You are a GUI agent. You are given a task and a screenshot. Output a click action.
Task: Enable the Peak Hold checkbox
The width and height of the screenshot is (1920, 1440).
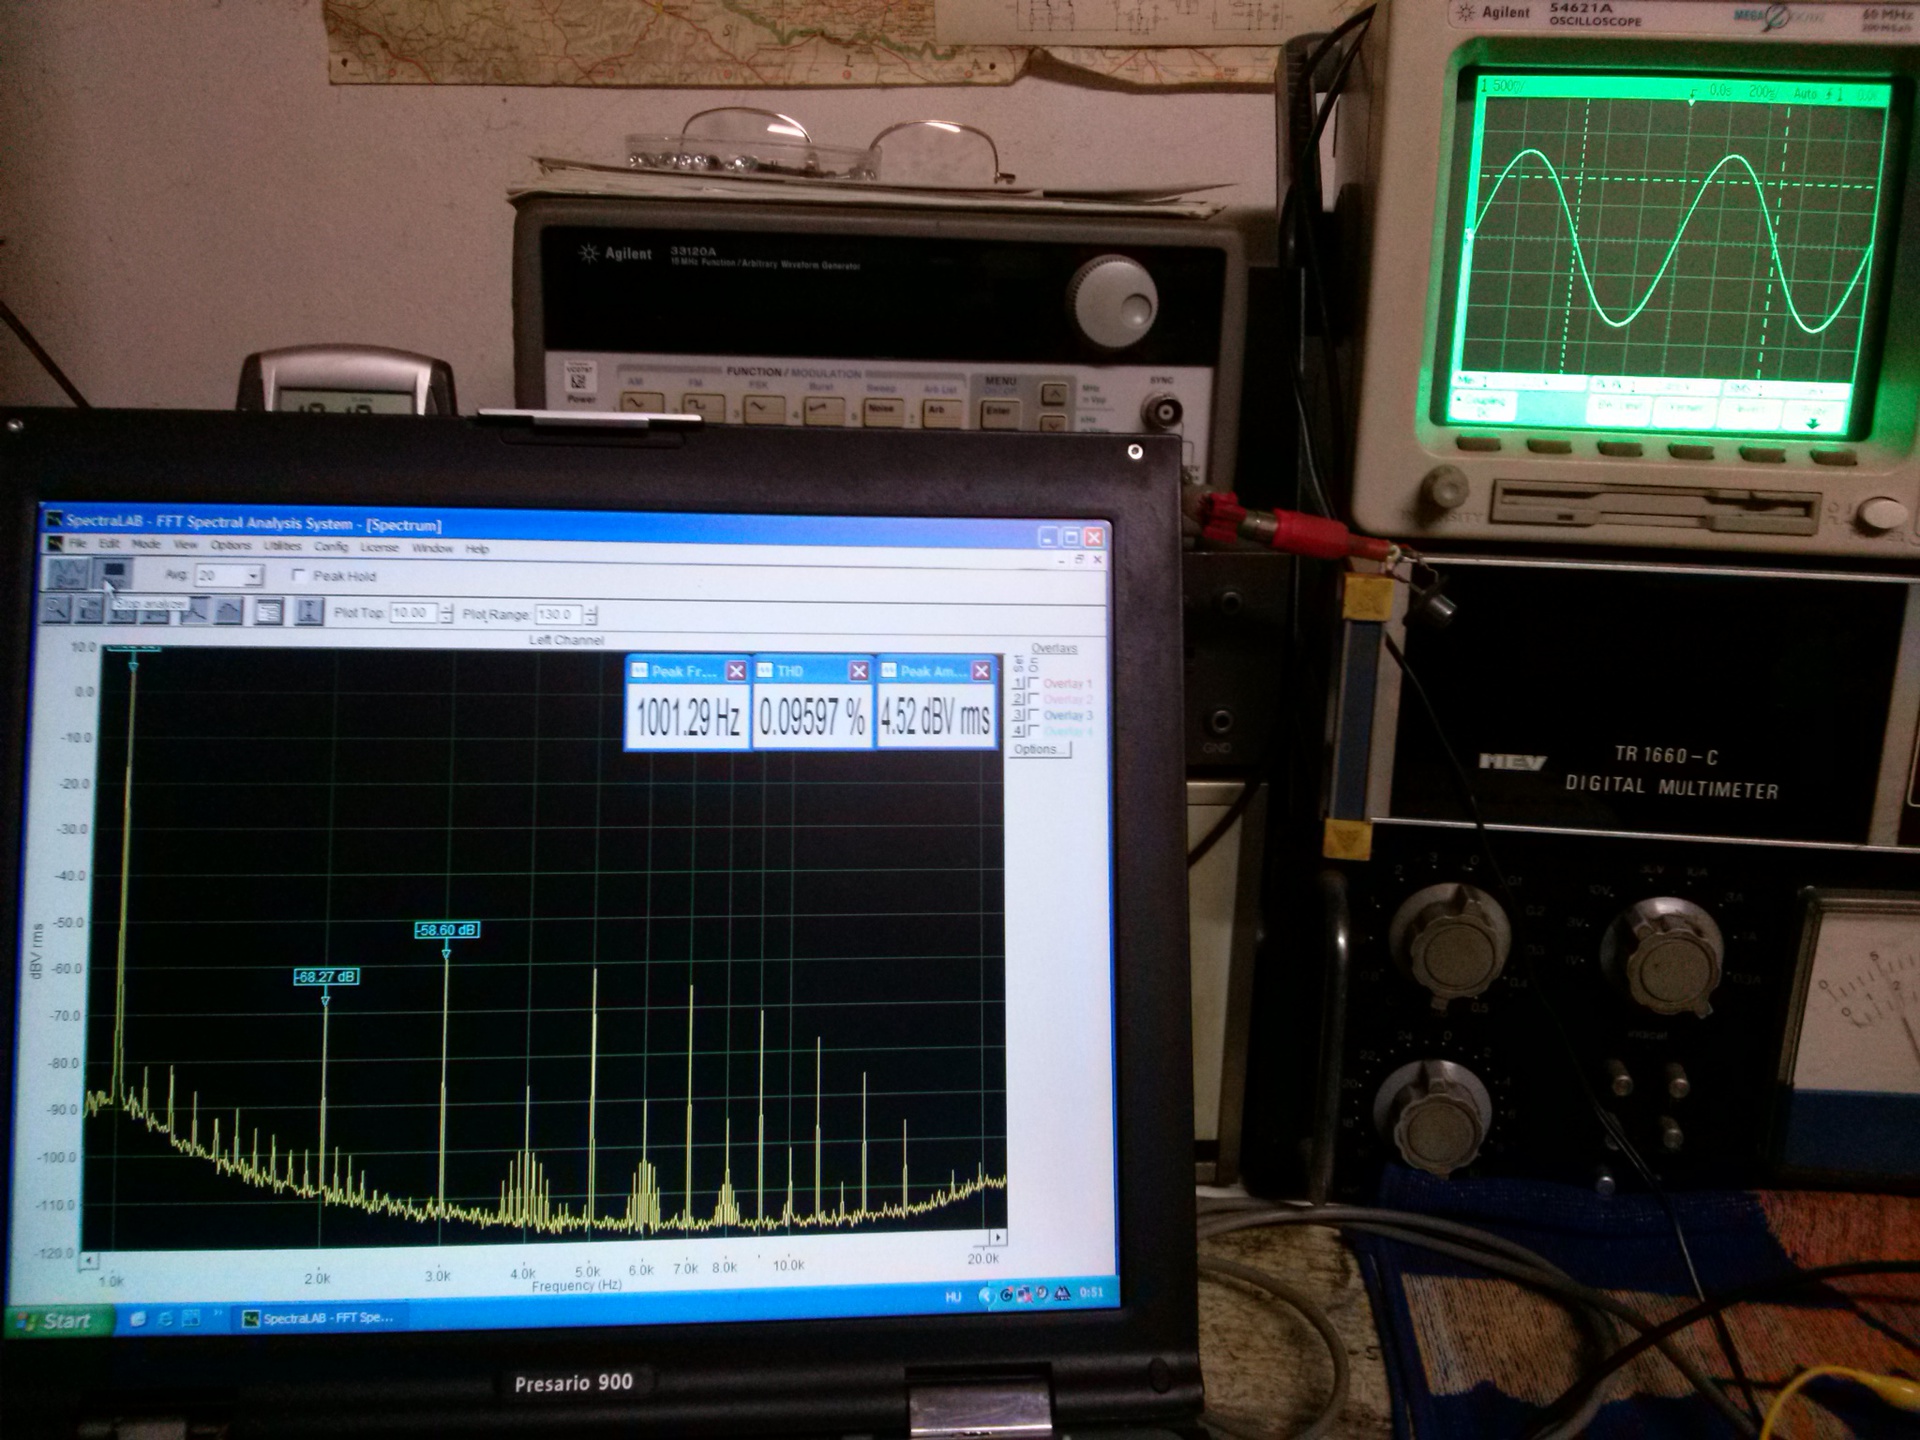[x=298, y=575]
